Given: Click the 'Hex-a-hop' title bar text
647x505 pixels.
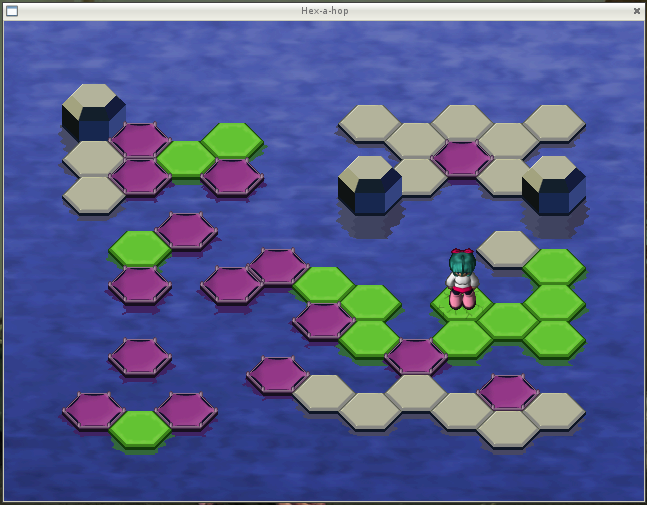Looking at the screenshot, I should pyautogui.click(x=324, y=11).
